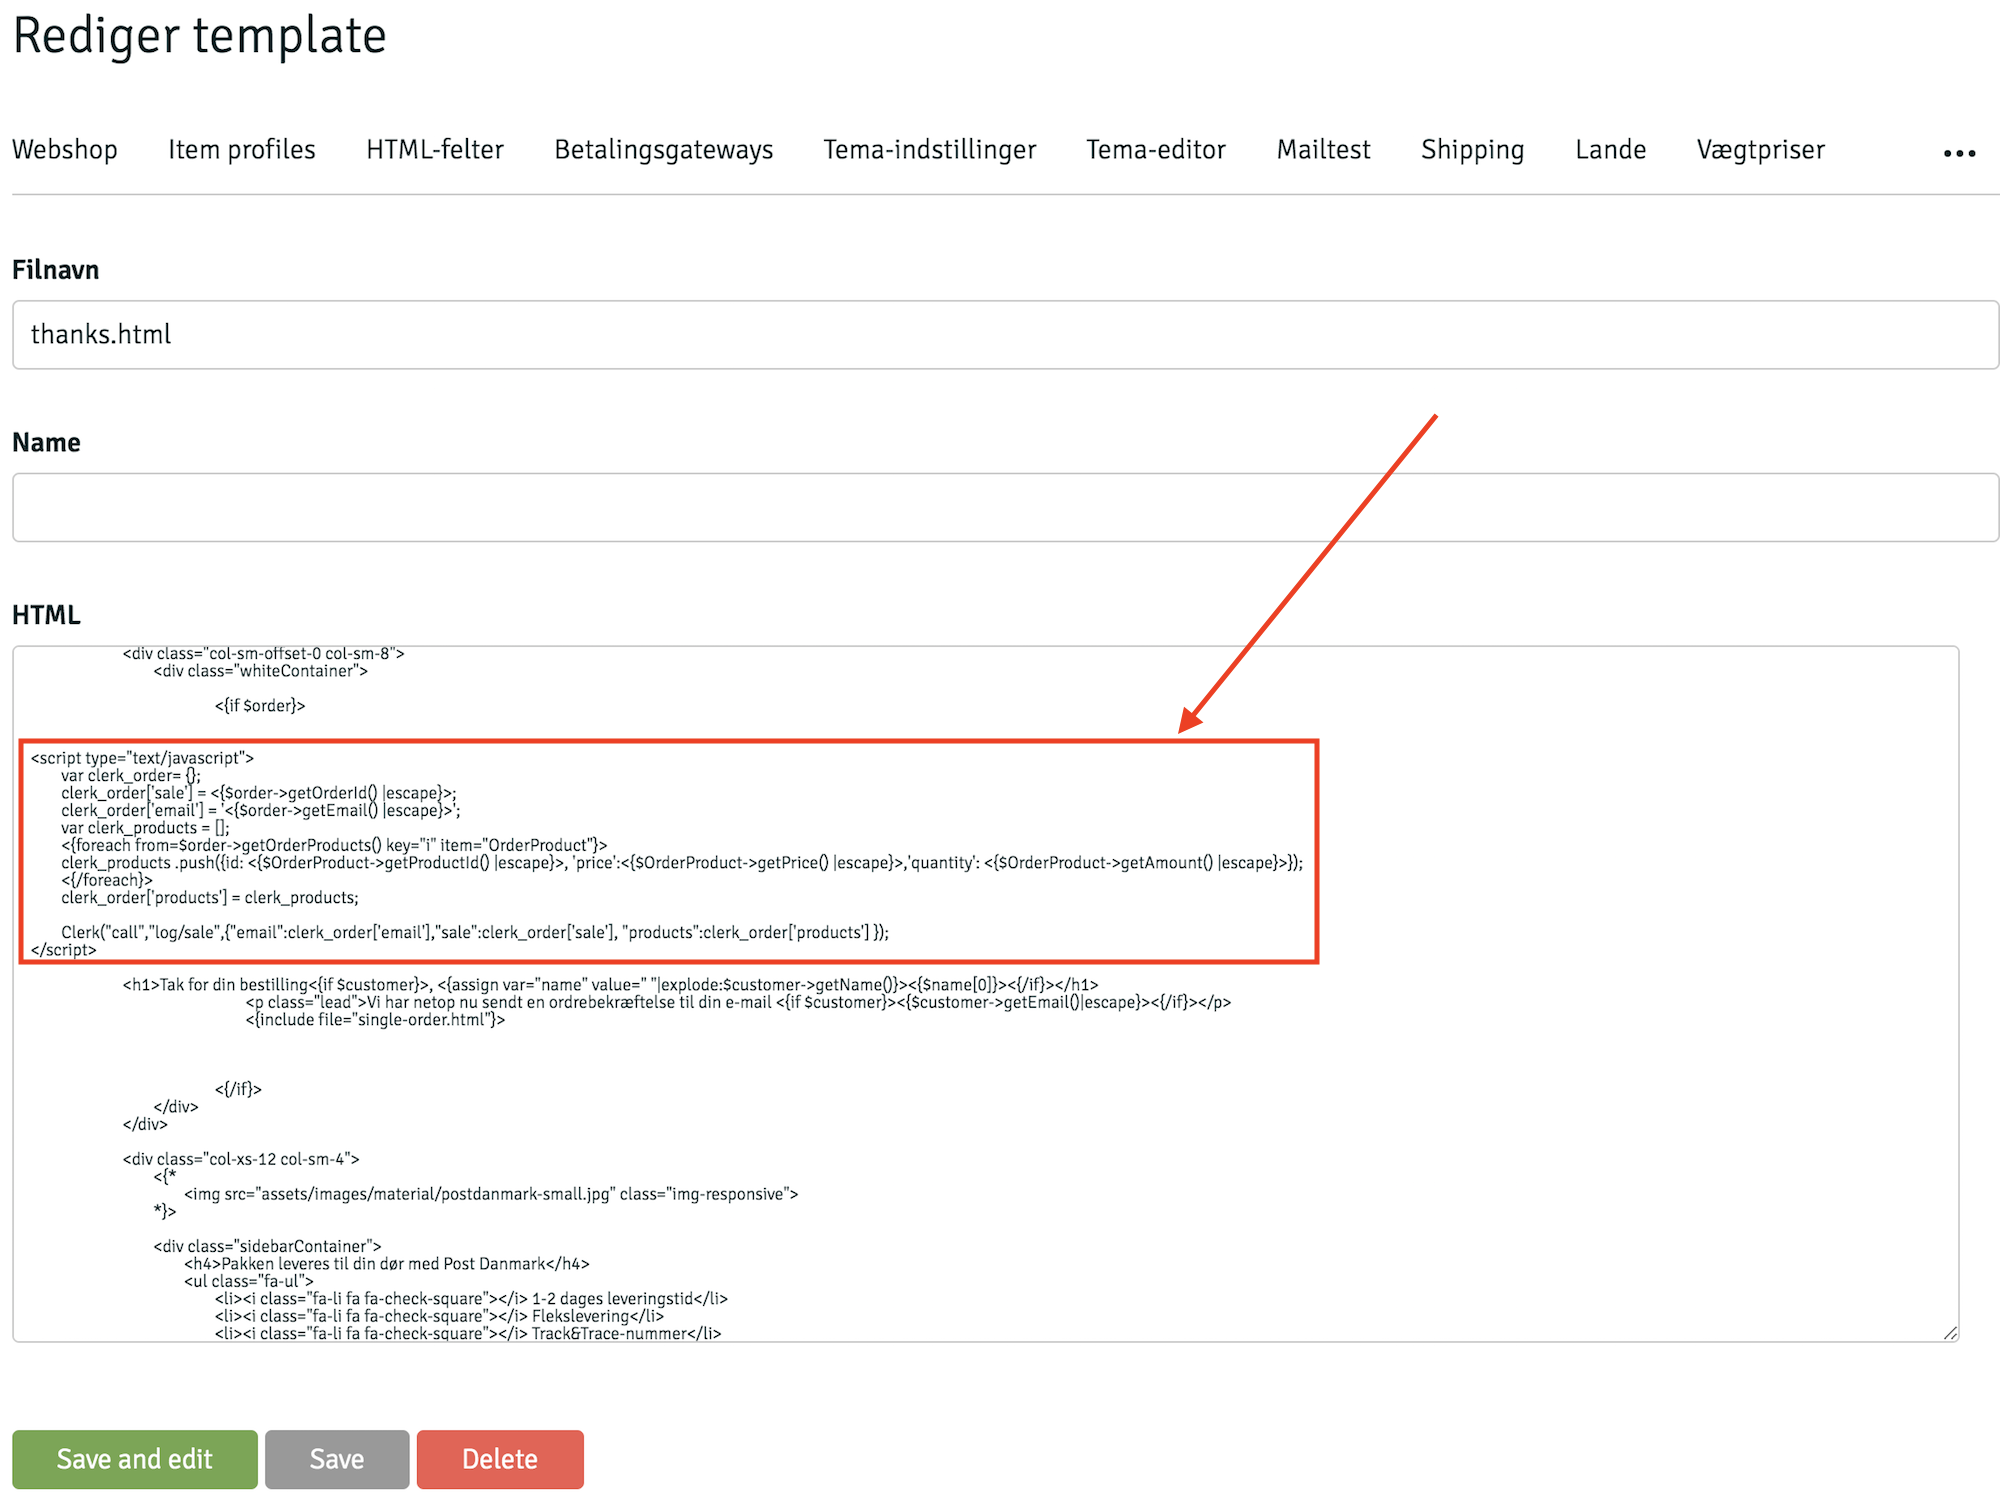The width and height of the screenshot is (2000, 1512).
Task: Click the Mailtest tab
Action: coord(1322,150)
